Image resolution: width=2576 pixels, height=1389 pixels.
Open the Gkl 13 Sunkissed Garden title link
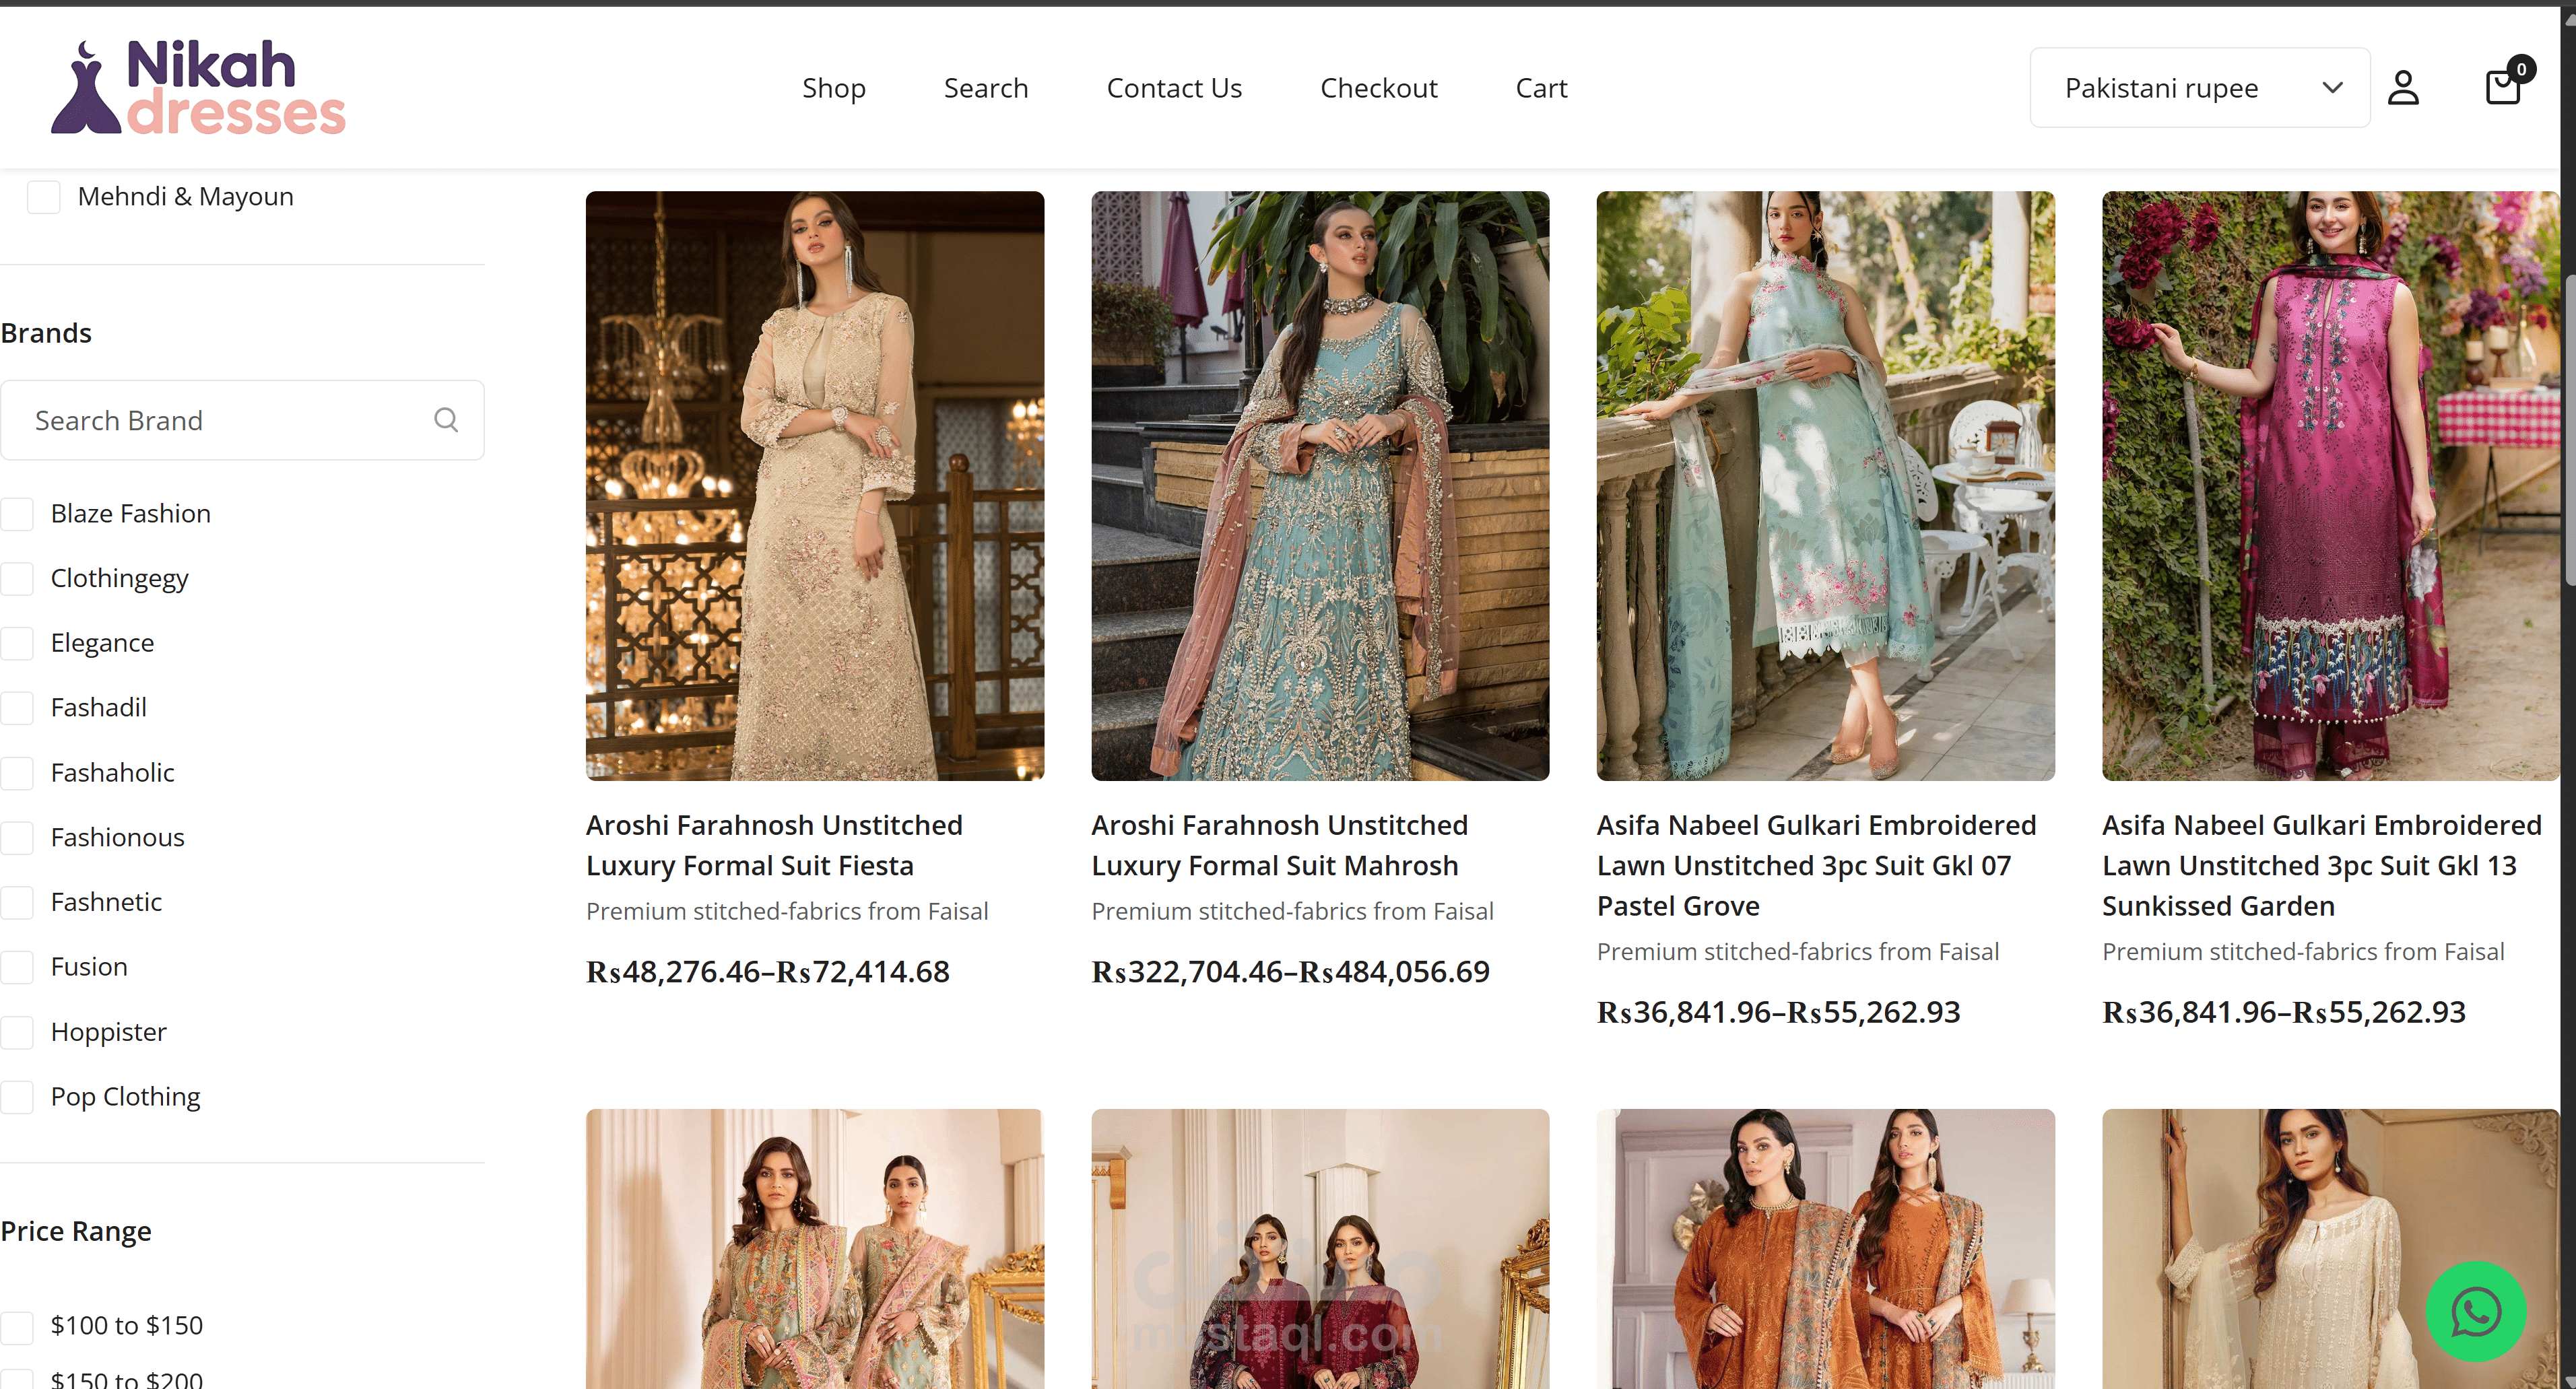[x=2322, y=865]
